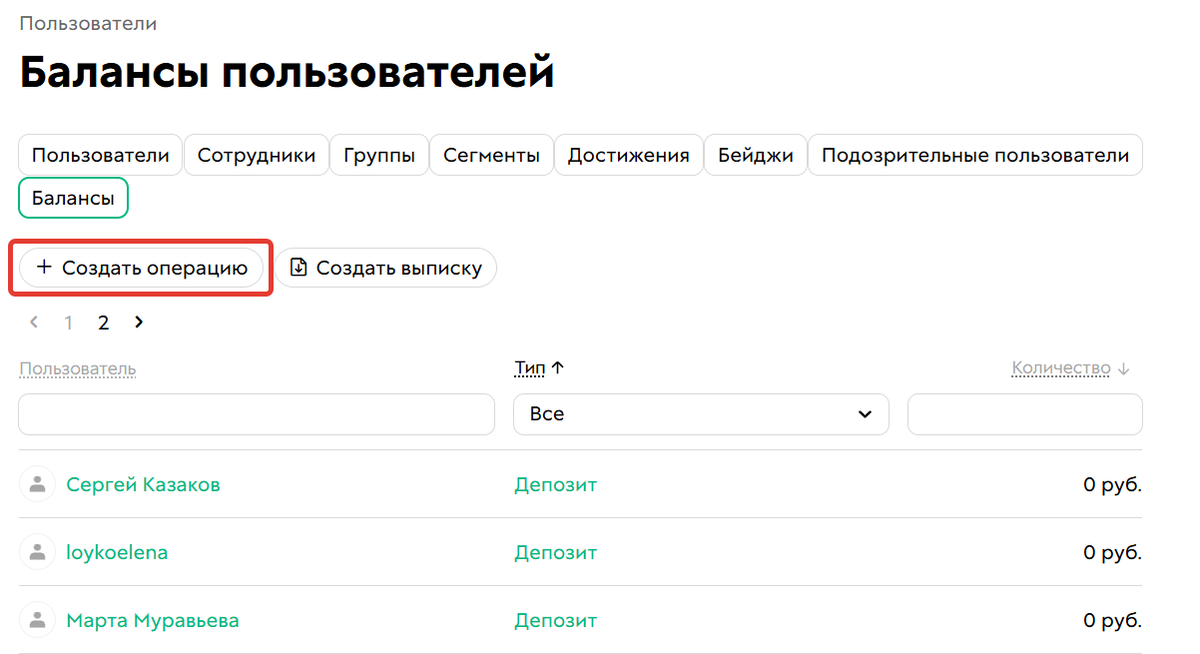
Task: Go to page 2 in pagination
Action: coord(103,322)
